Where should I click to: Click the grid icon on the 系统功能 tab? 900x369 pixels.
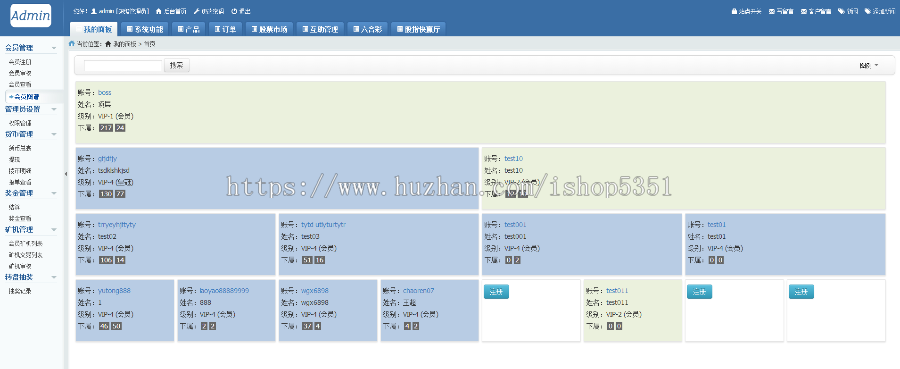(x=130, y=29)
